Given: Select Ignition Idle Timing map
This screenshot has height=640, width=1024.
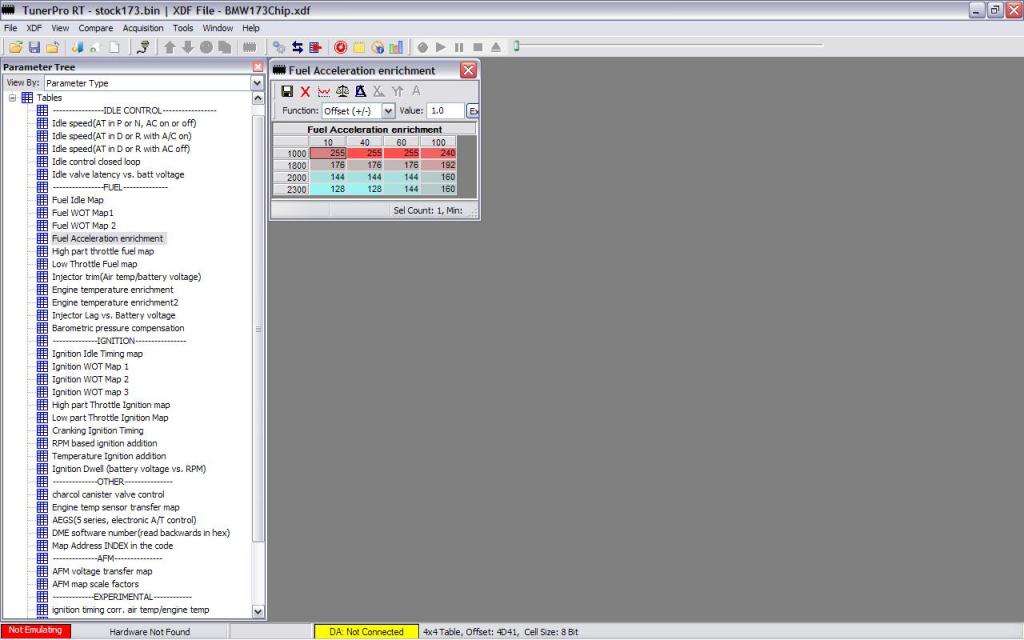Looking at the screenshot, I should (x=97, y=354).
